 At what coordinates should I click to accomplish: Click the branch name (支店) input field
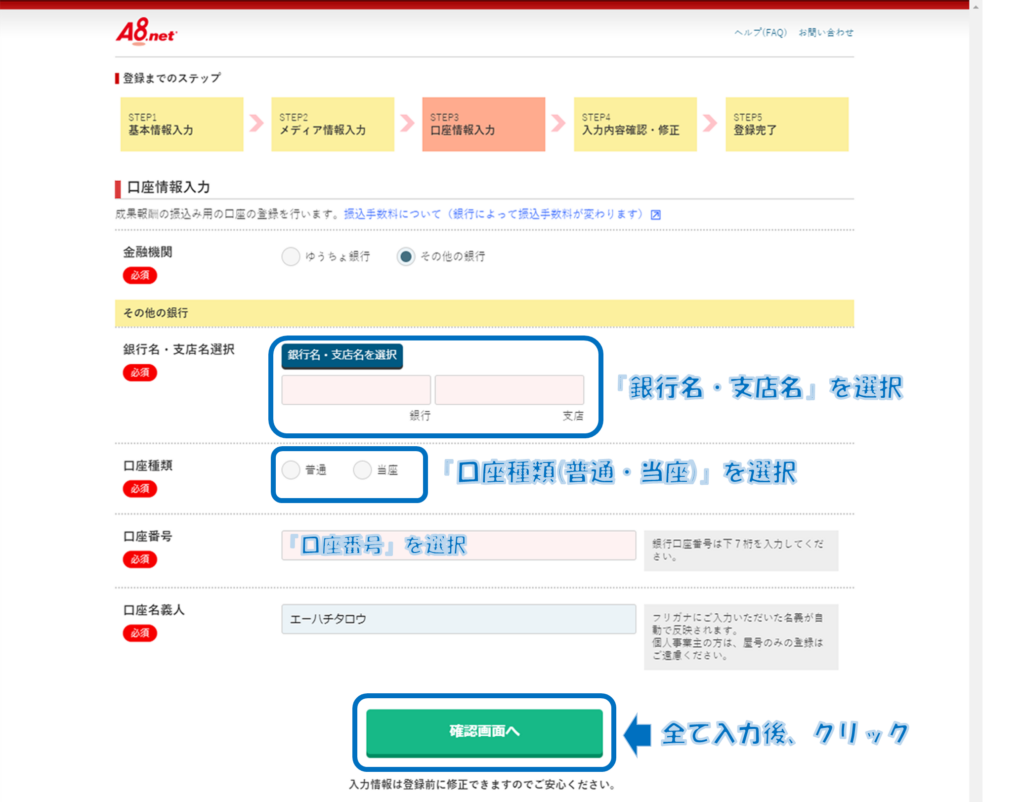[x=509, y=390]
